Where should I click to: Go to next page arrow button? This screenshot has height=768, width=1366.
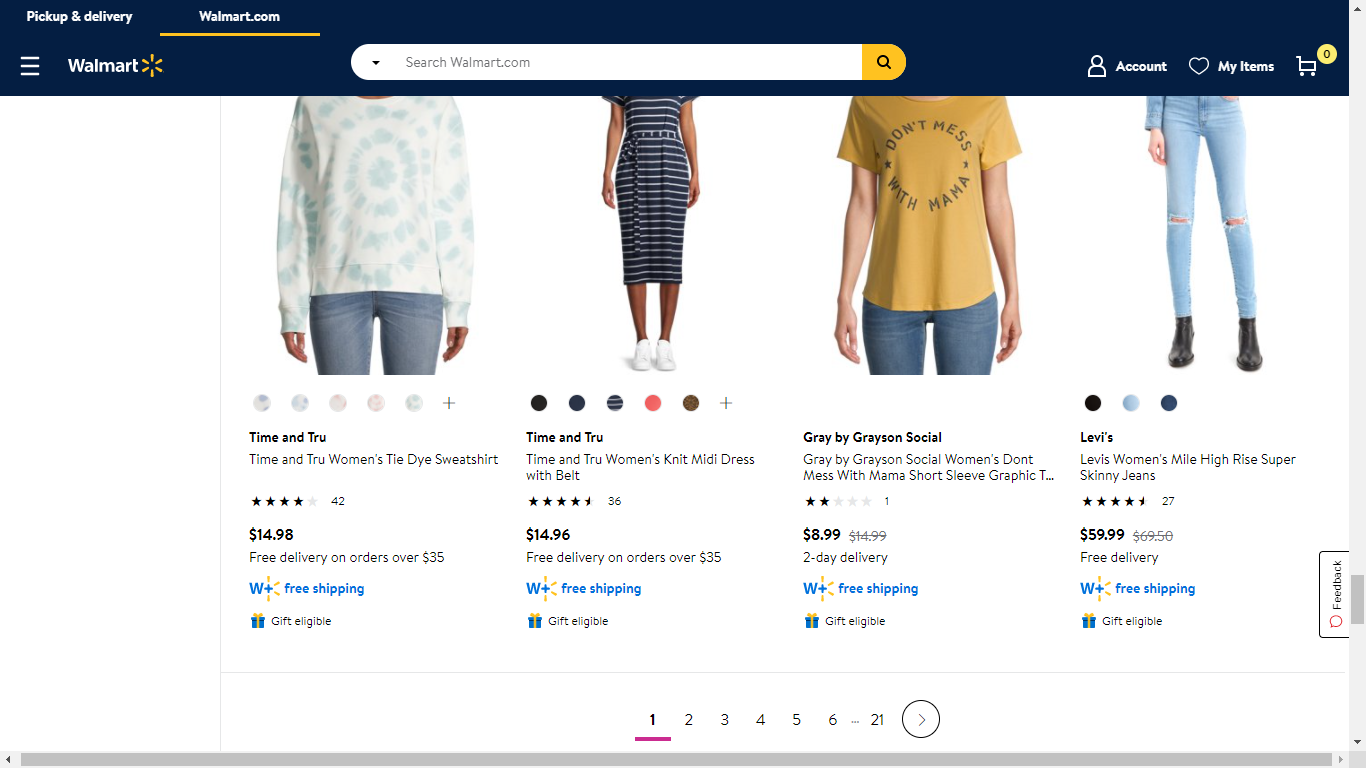[x=921, y=719]
